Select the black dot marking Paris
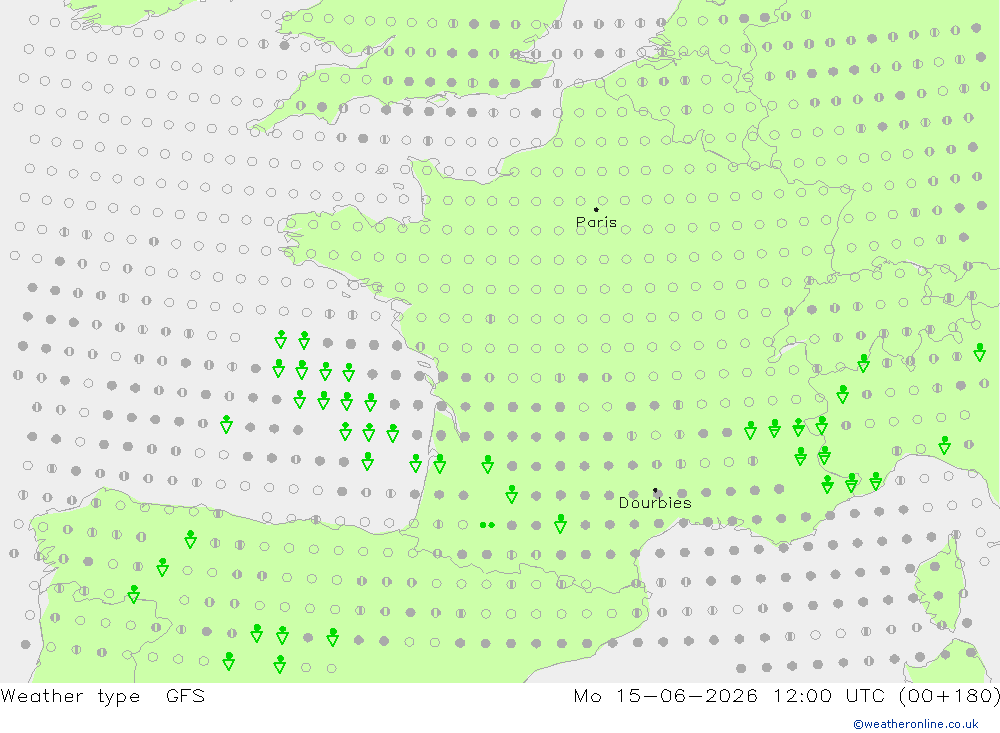Image resolution: width=1000 pixels, height=733 pixels. coord(596,209)
